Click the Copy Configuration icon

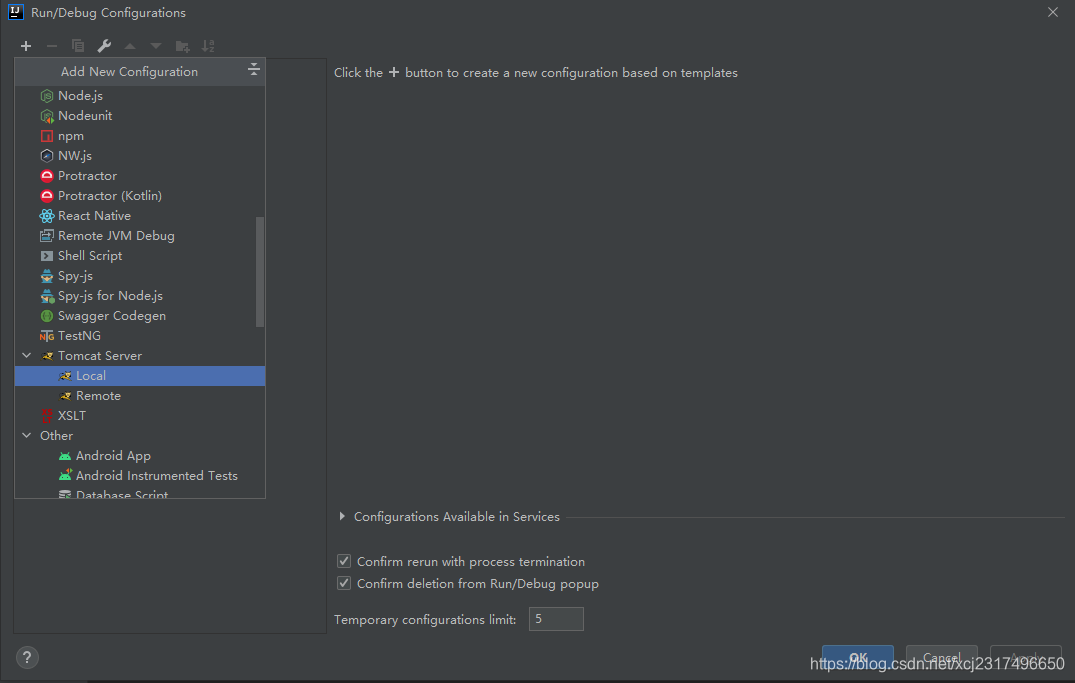pos(77,46)
